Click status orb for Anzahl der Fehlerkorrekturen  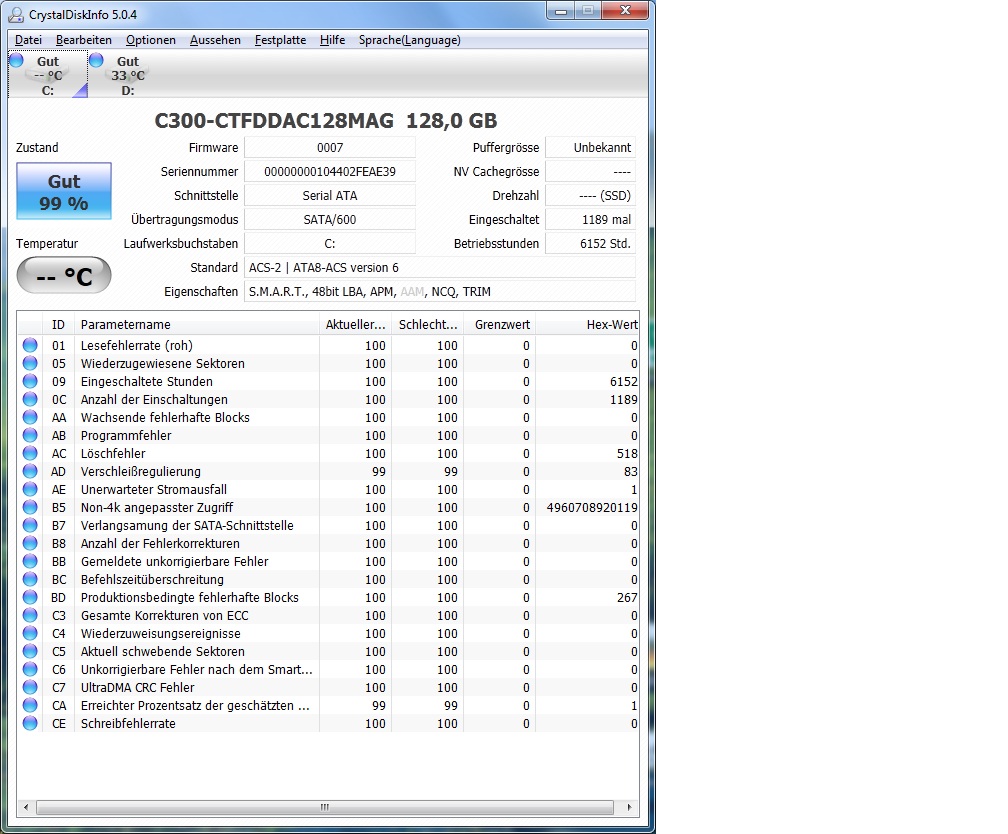(x=30, y=543)
